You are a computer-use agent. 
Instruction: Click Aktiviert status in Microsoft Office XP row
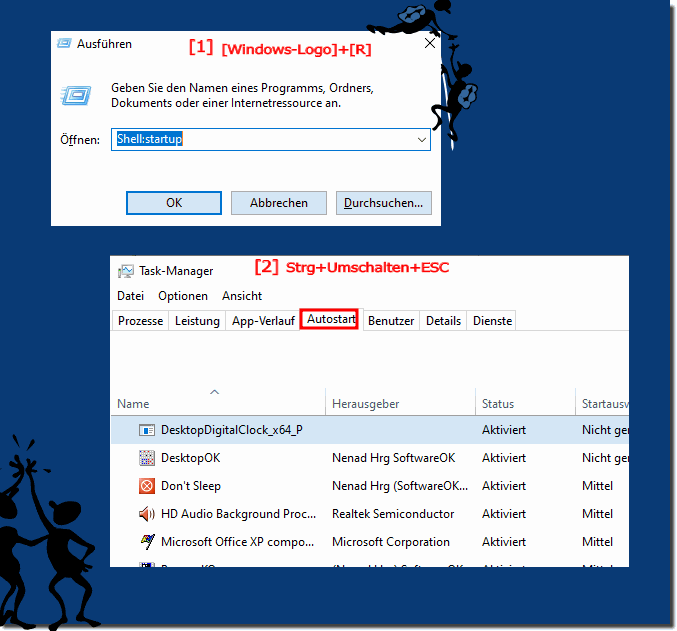click(x=504, y=542)
